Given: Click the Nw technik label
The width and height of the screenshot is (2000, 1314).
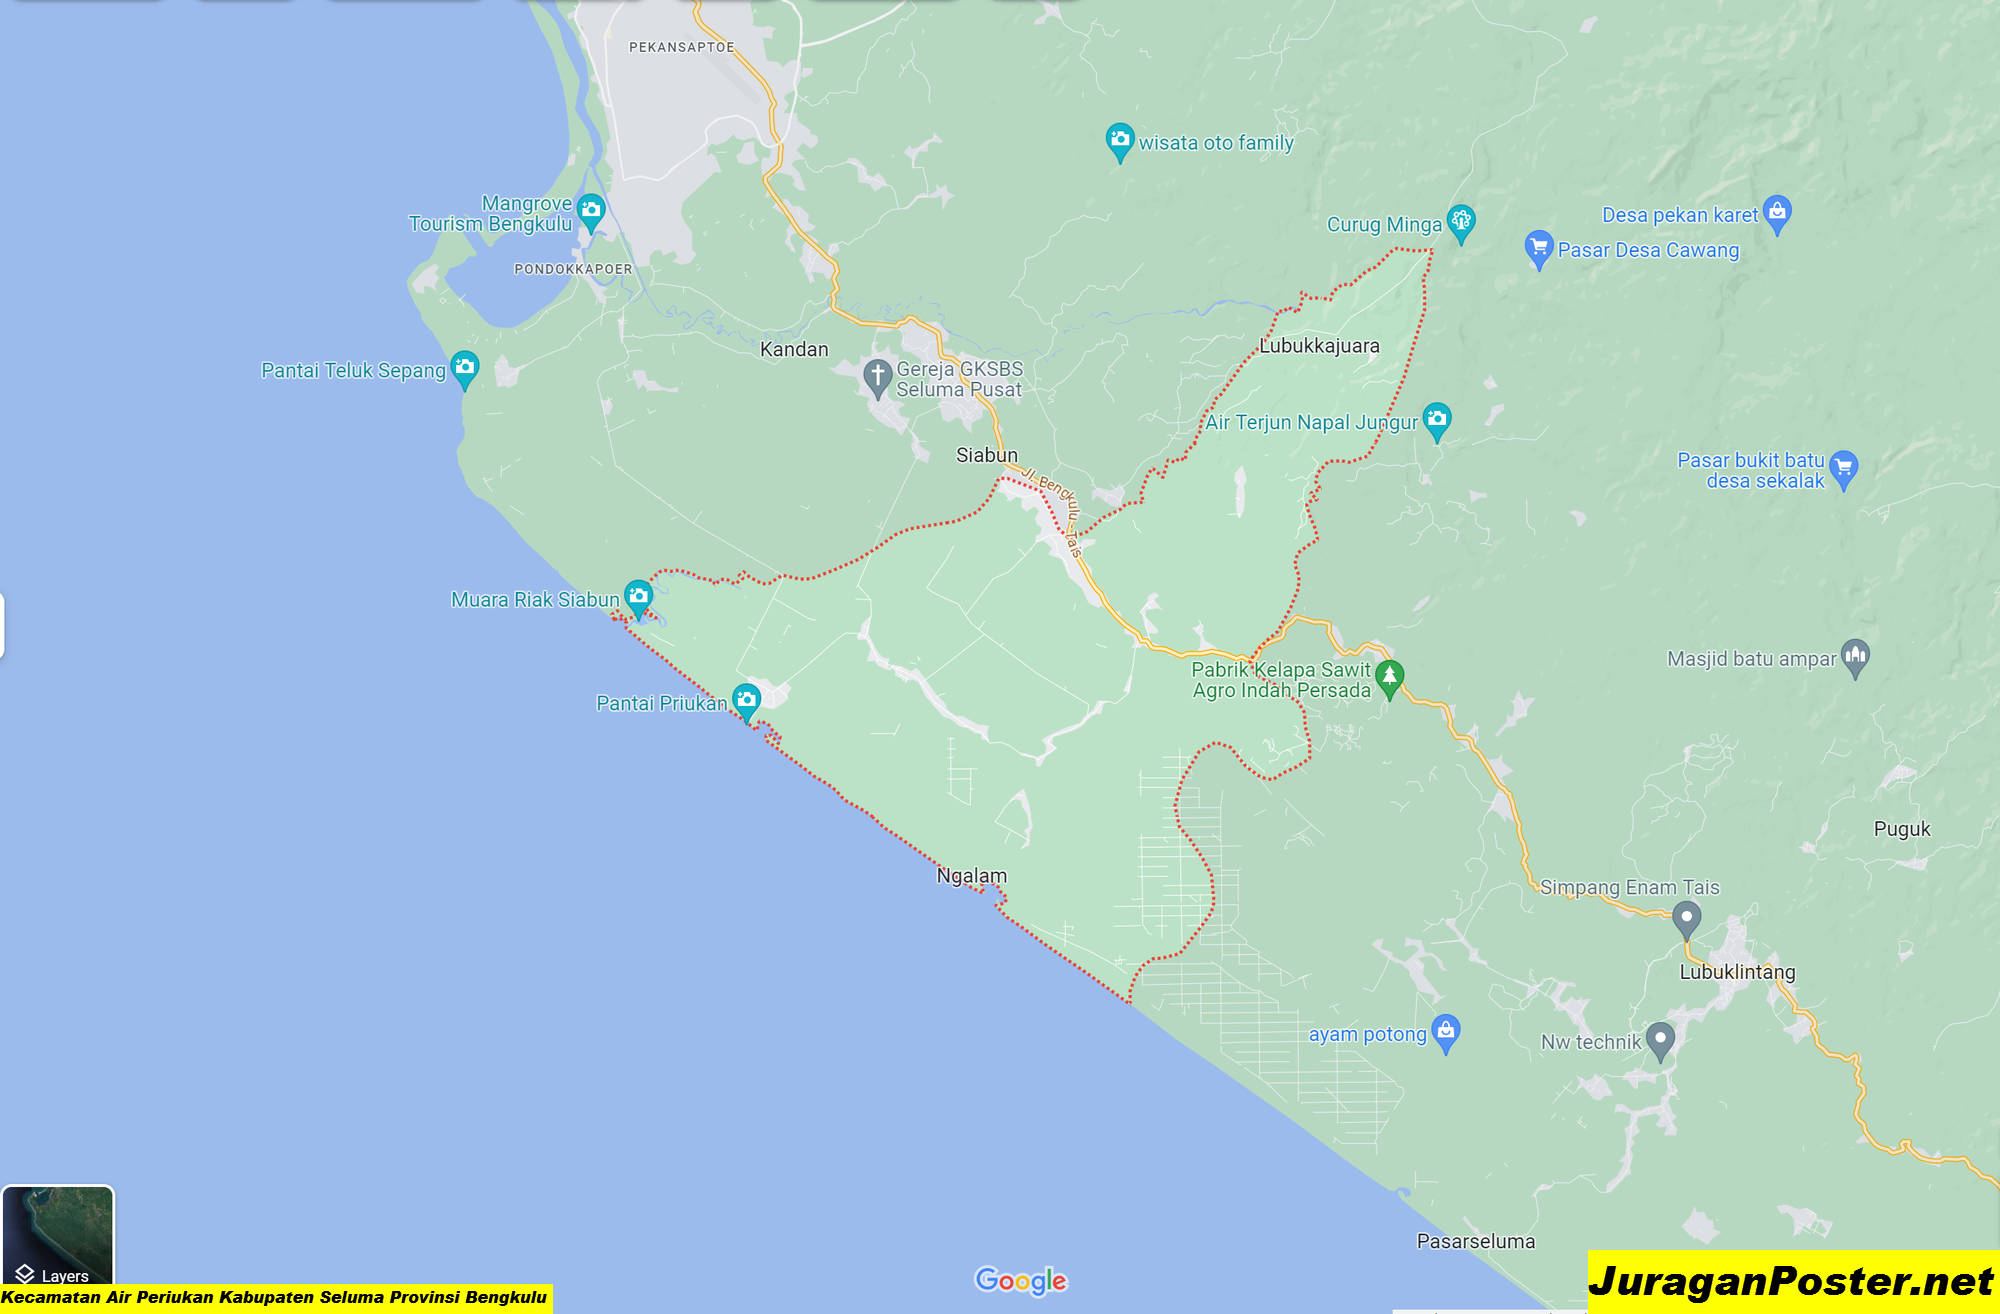Looking at the screenshot, I should (1591, 1042).
